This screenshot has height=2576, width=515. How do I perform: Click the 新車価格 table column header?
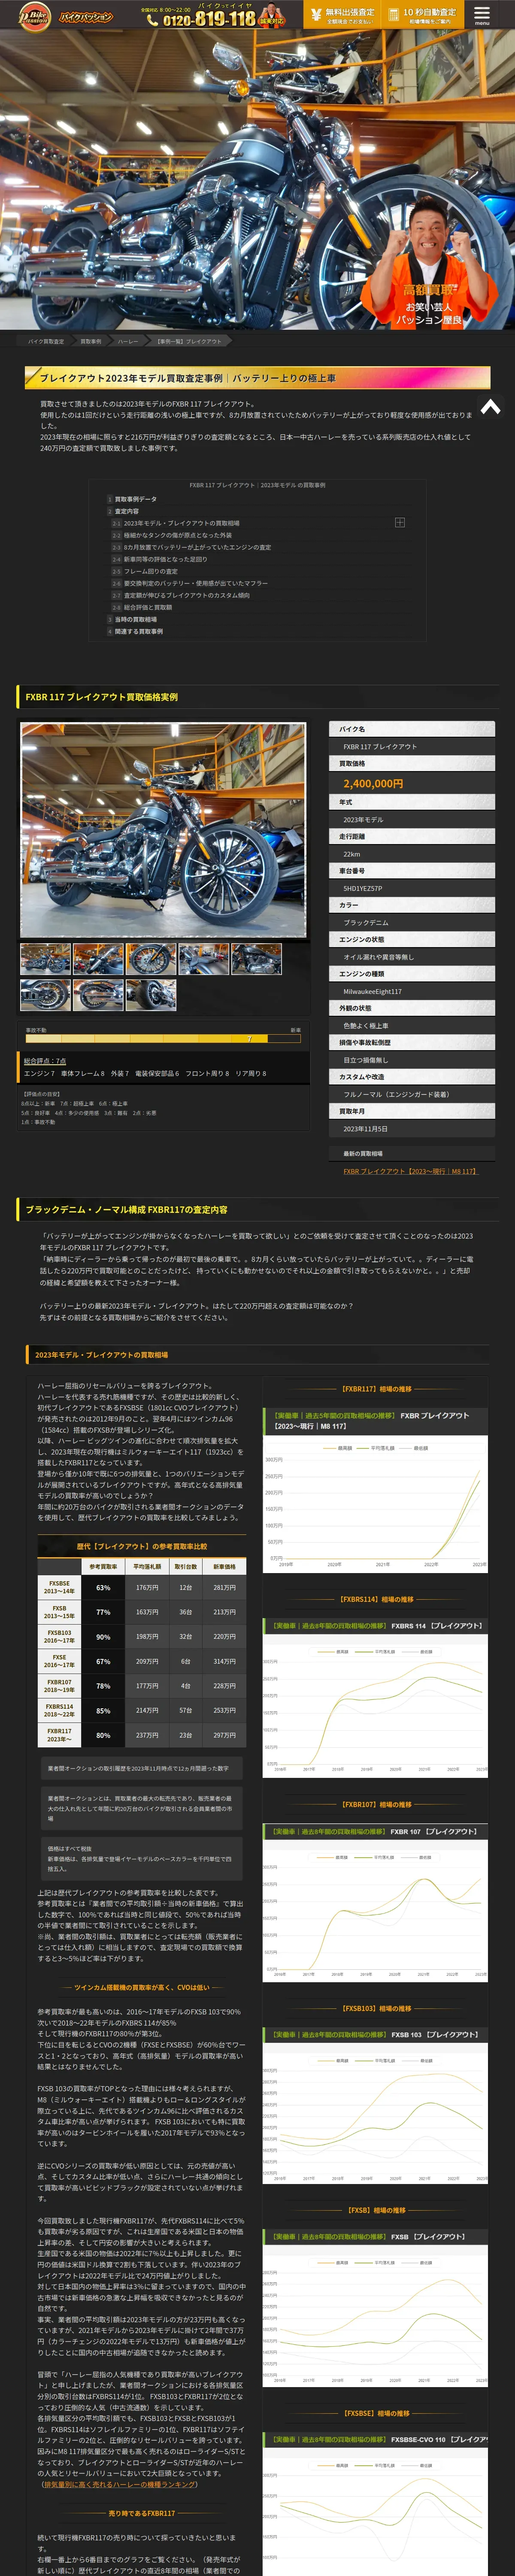pos(224,1566)
